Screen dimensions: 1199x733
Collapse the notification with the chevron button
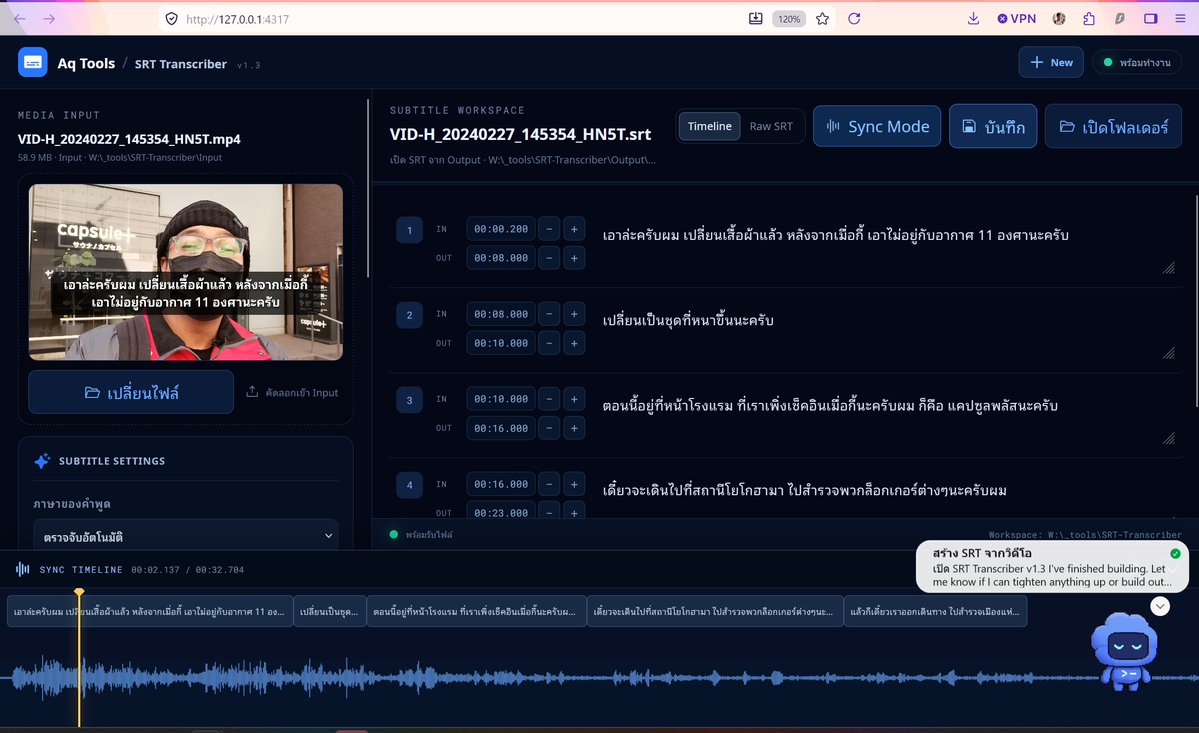coord(1160,606)
